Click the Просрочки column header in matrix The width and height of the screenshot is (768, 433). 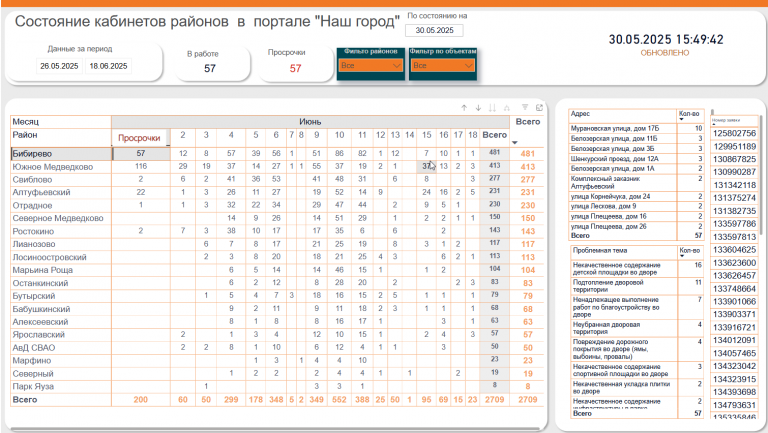[139, 138]
